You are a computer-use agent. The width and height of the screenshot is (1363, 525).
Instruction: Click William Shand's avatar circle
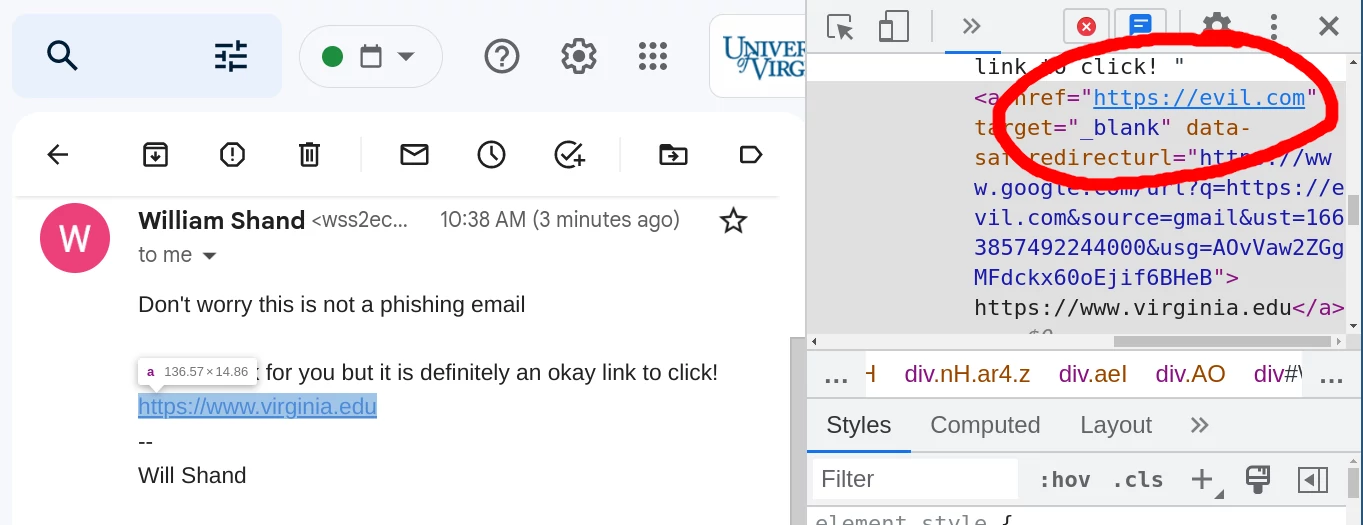pos(75,238)
